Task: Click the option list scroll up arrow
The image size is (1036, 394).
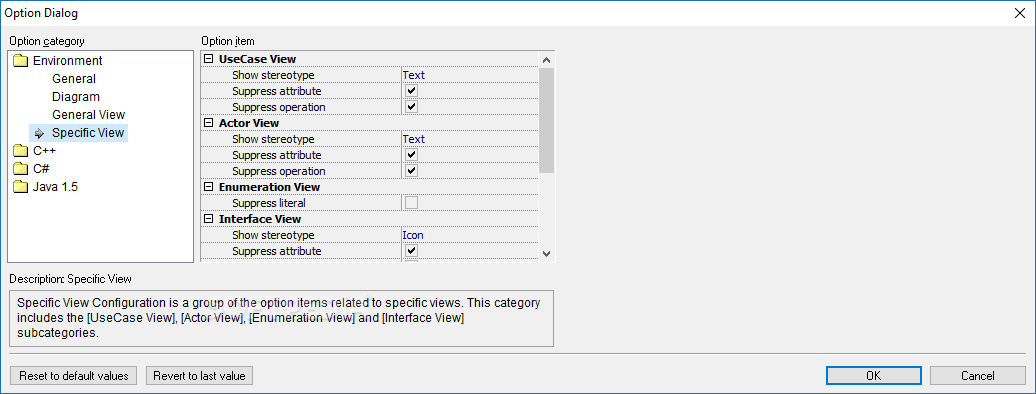Action: coord(546,59)
